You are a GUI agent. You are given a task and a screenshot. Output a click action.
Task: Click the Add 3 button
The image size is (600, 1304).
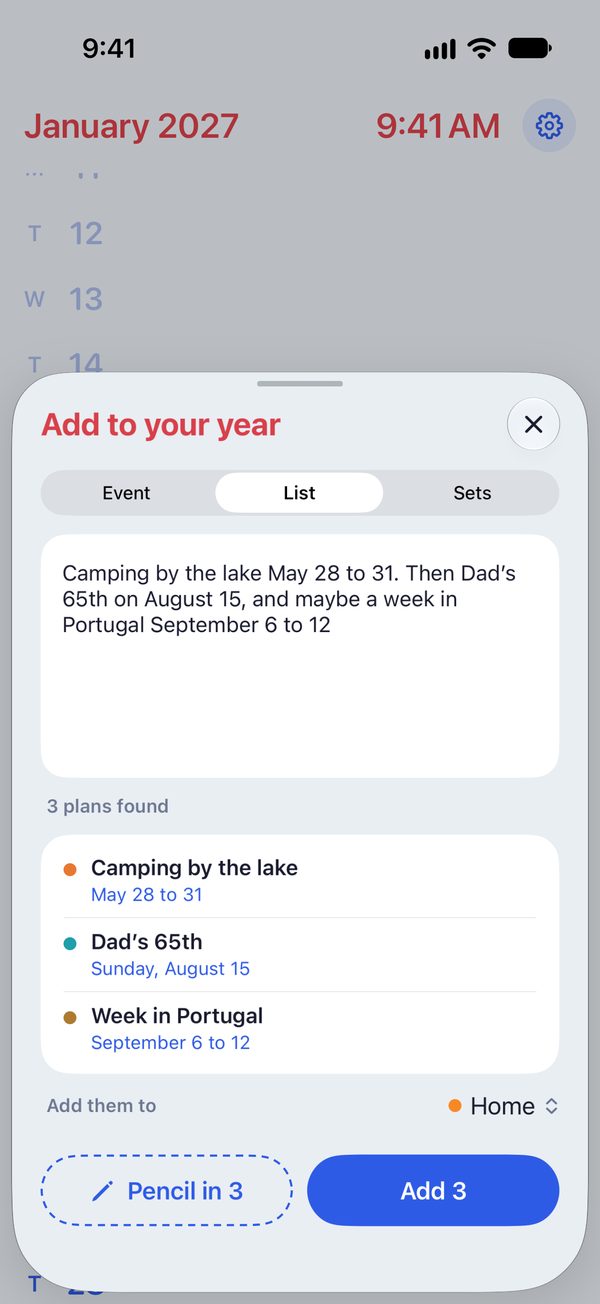click(433, 1191)
